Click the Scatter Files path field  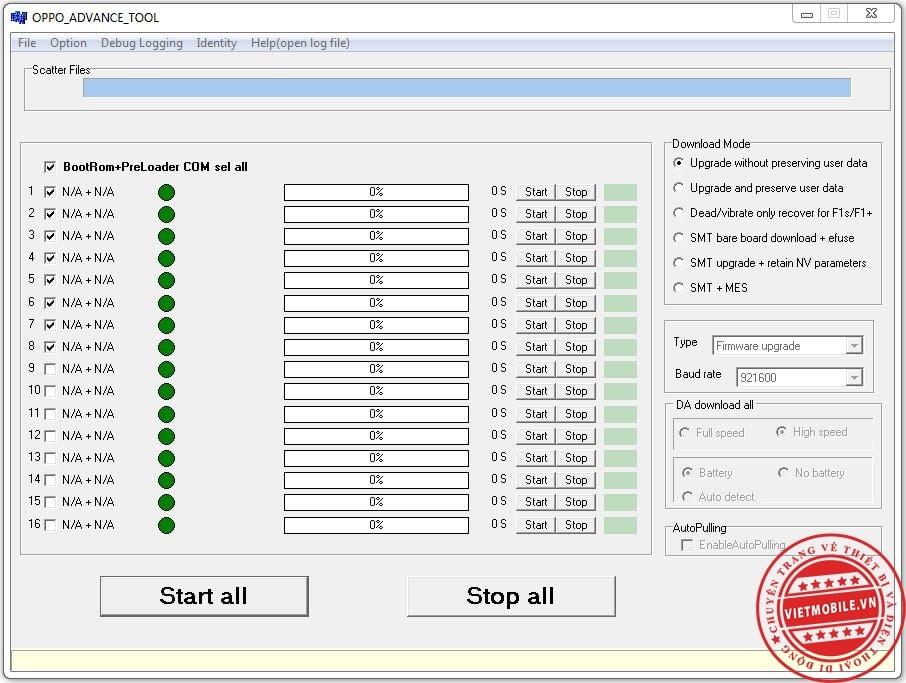click(467, 87)
